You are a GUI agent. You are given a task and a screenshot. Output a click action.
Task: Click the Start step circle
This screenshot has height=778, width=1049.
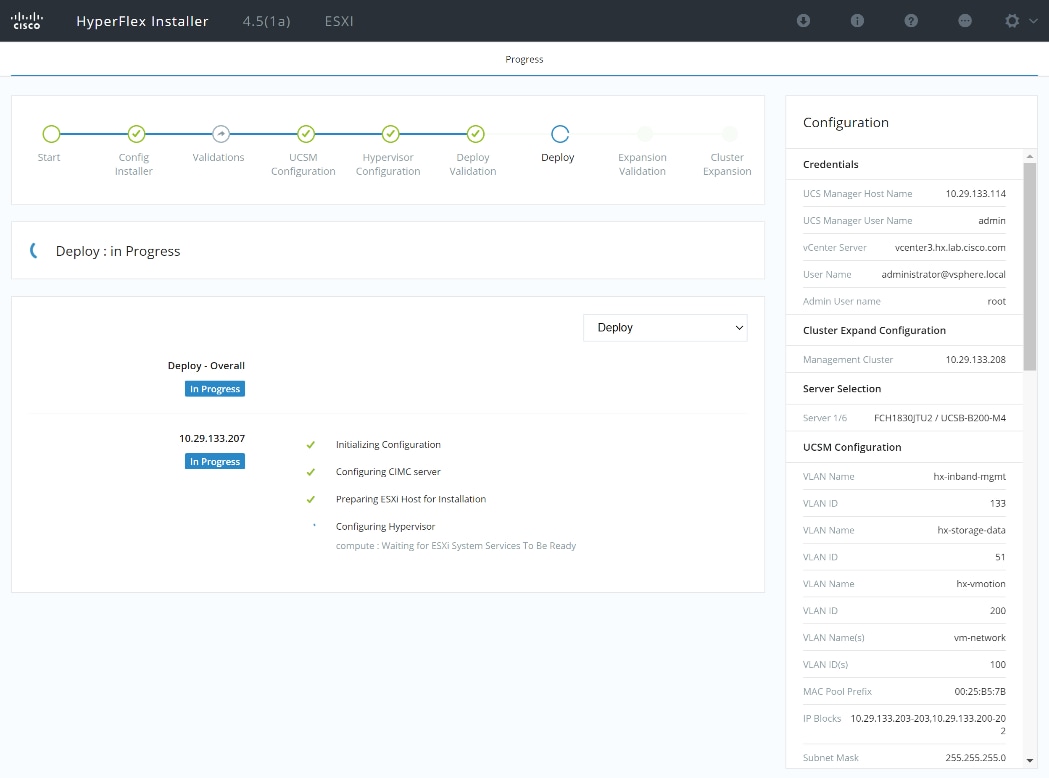[x=52, y=134]
